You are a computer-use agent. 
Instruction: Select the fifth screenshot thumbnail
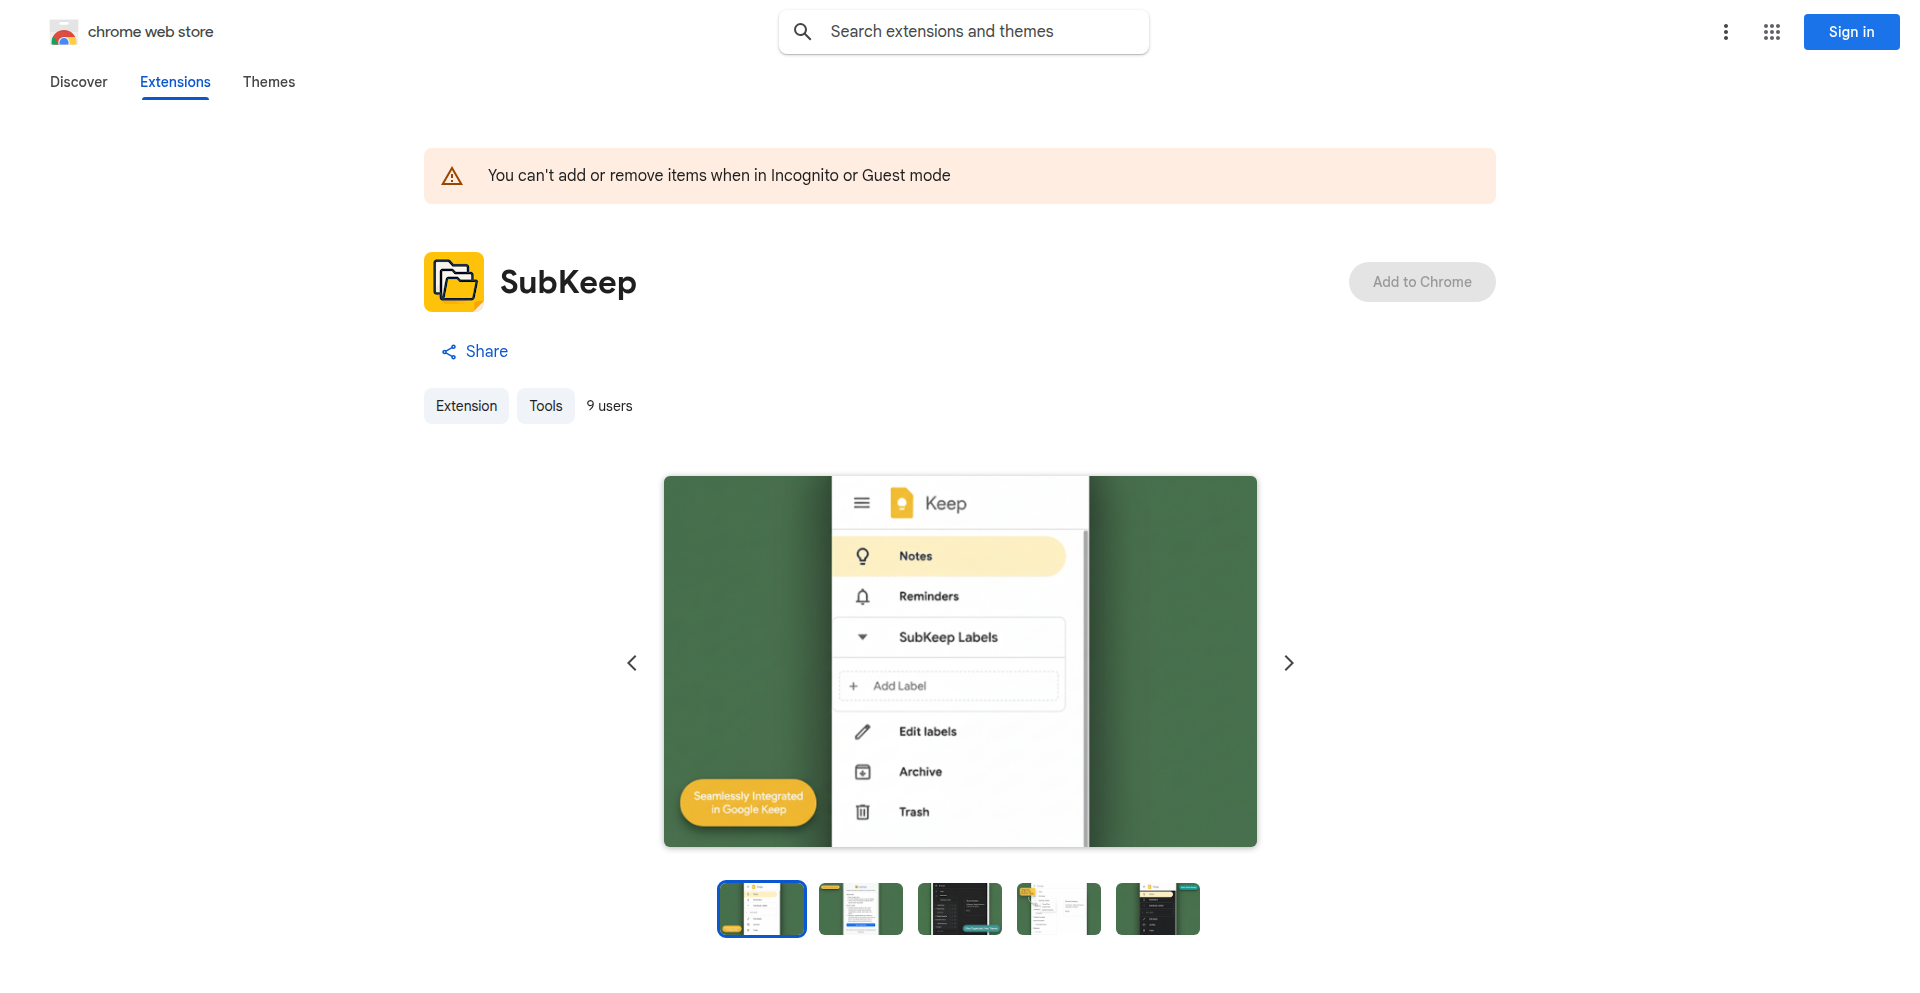1158,909
